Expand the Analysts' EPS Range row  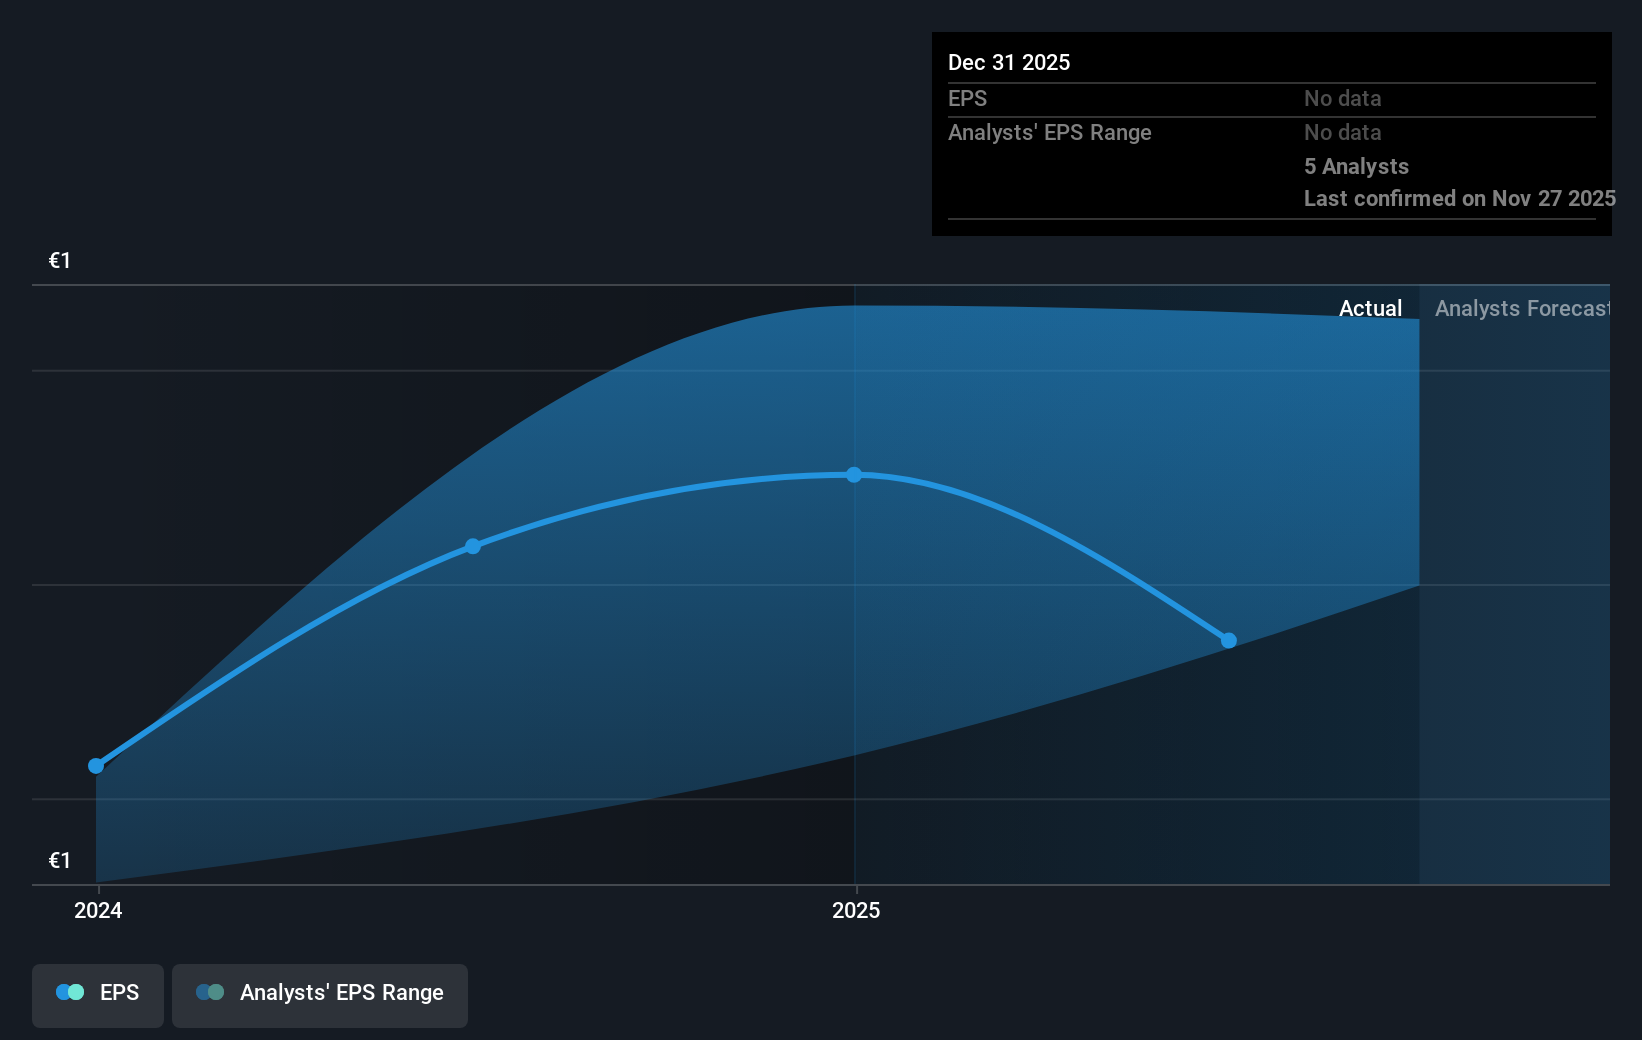click(x=1049, y=132)
